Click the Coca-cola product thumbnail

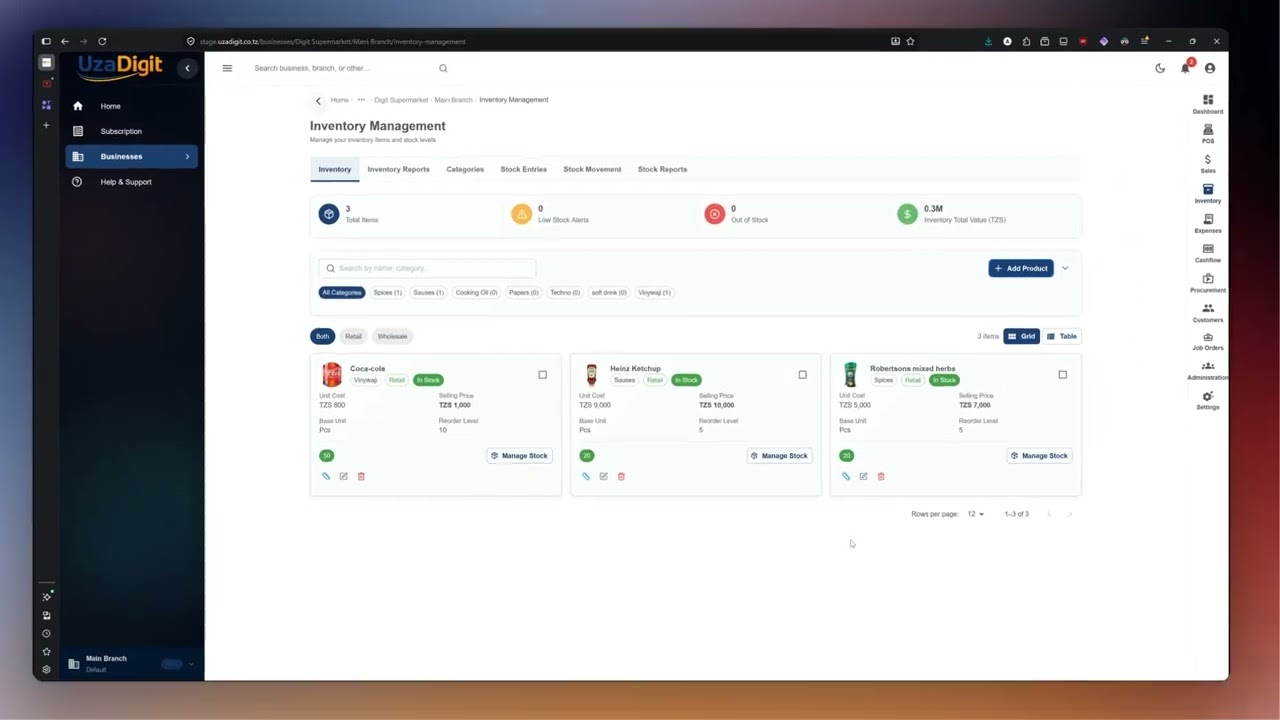331,375
